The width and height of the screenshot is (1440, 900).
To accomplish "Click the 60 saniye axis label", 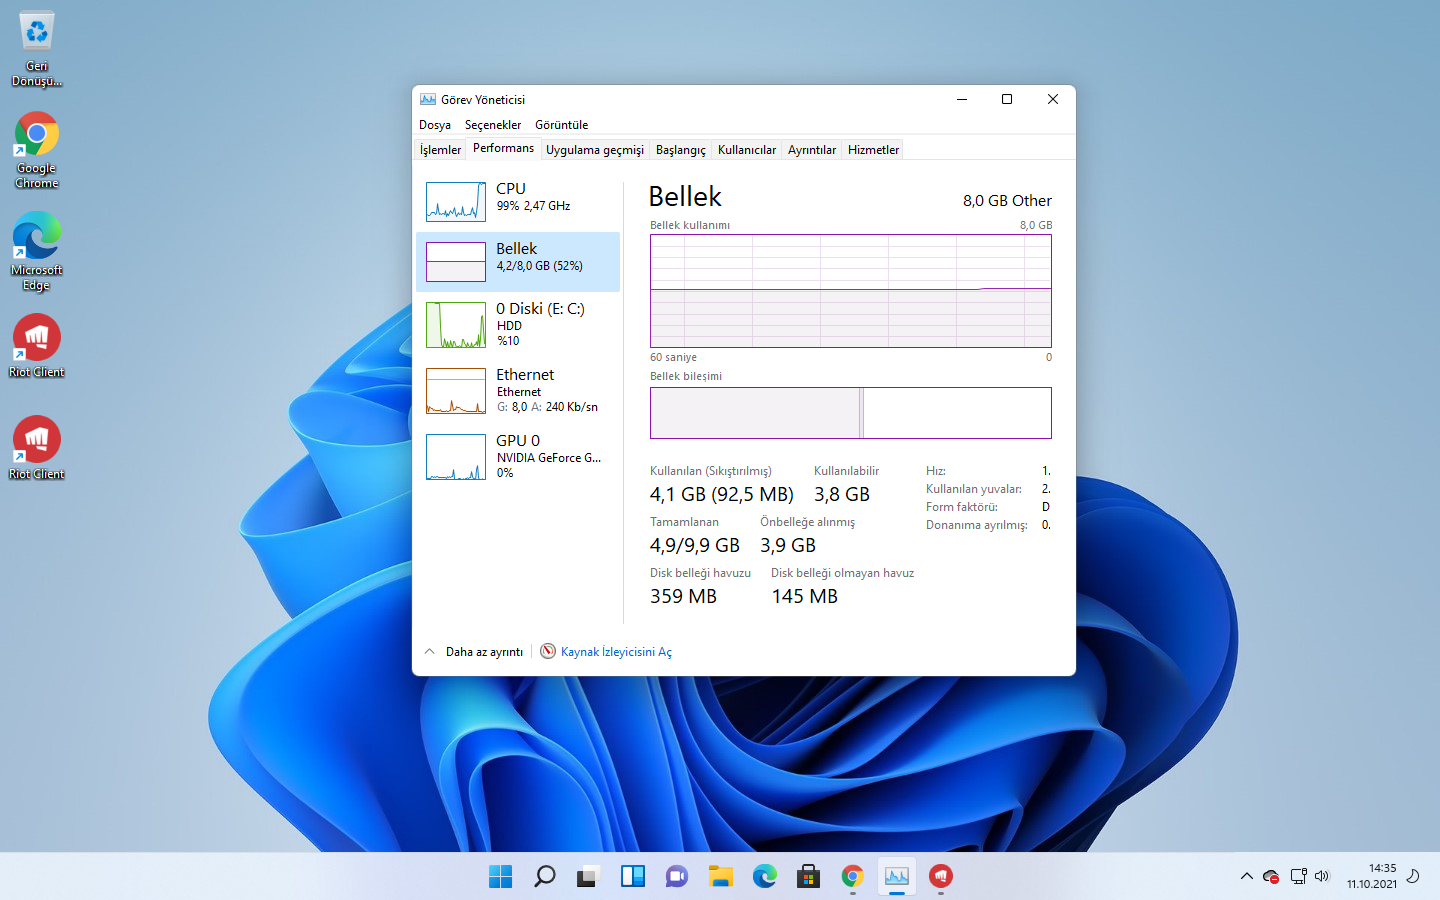I will coord(673,357).
